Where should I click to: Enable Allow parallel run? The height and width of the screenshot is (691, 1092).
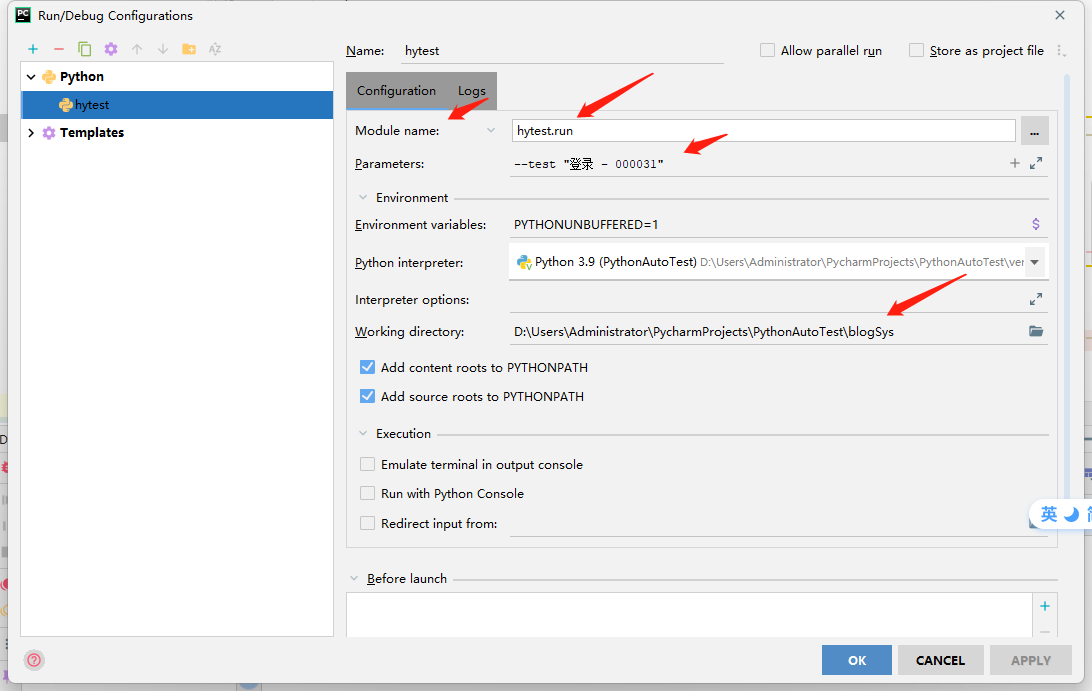pos(767,50)
